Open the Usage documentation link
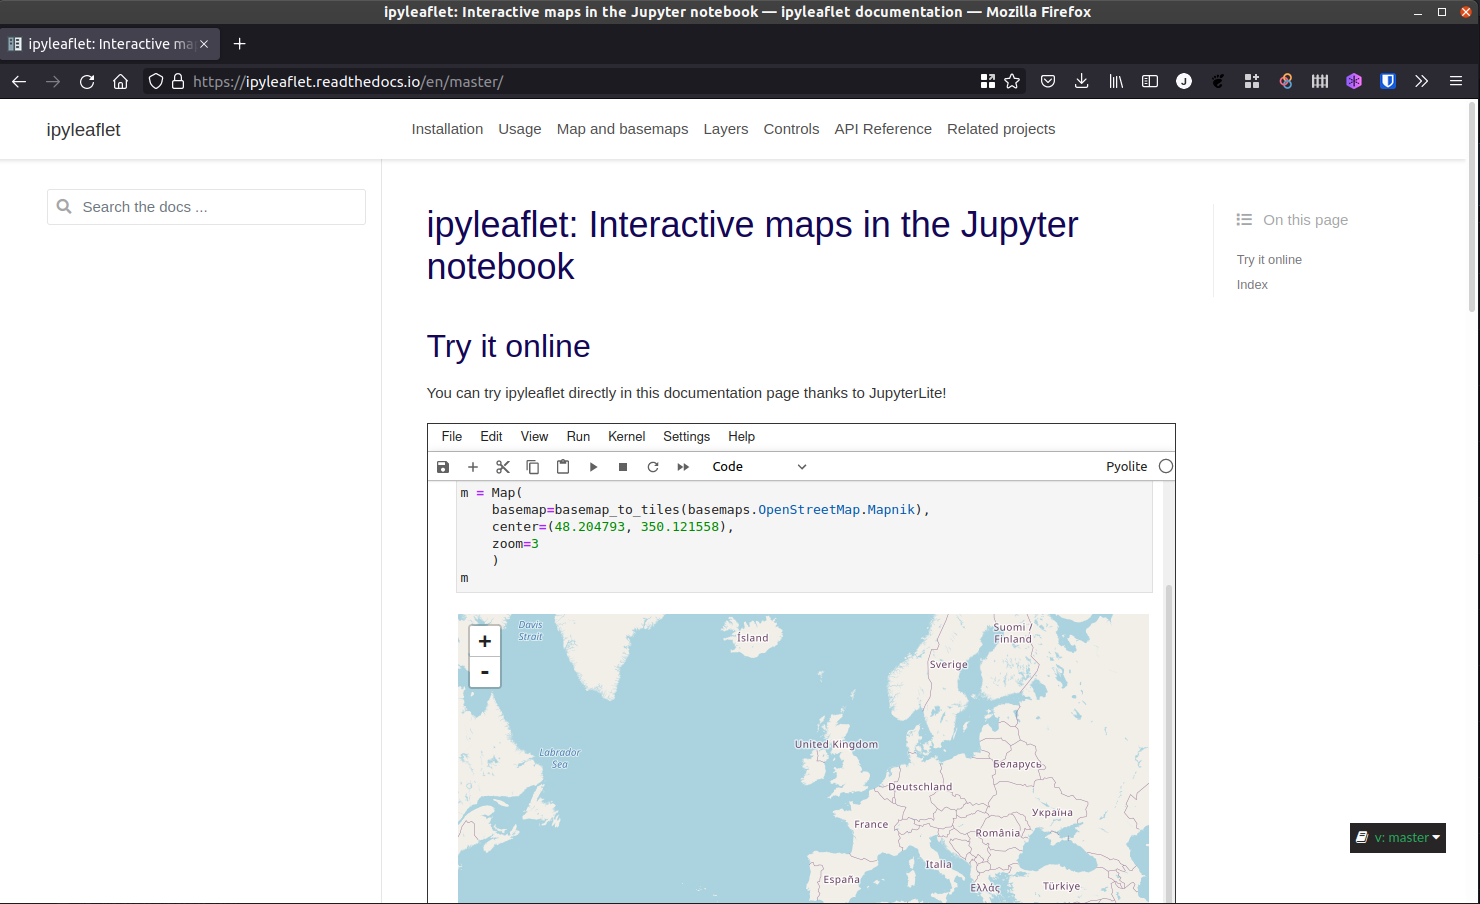The image size is (1480, 904). pos(520,129)
